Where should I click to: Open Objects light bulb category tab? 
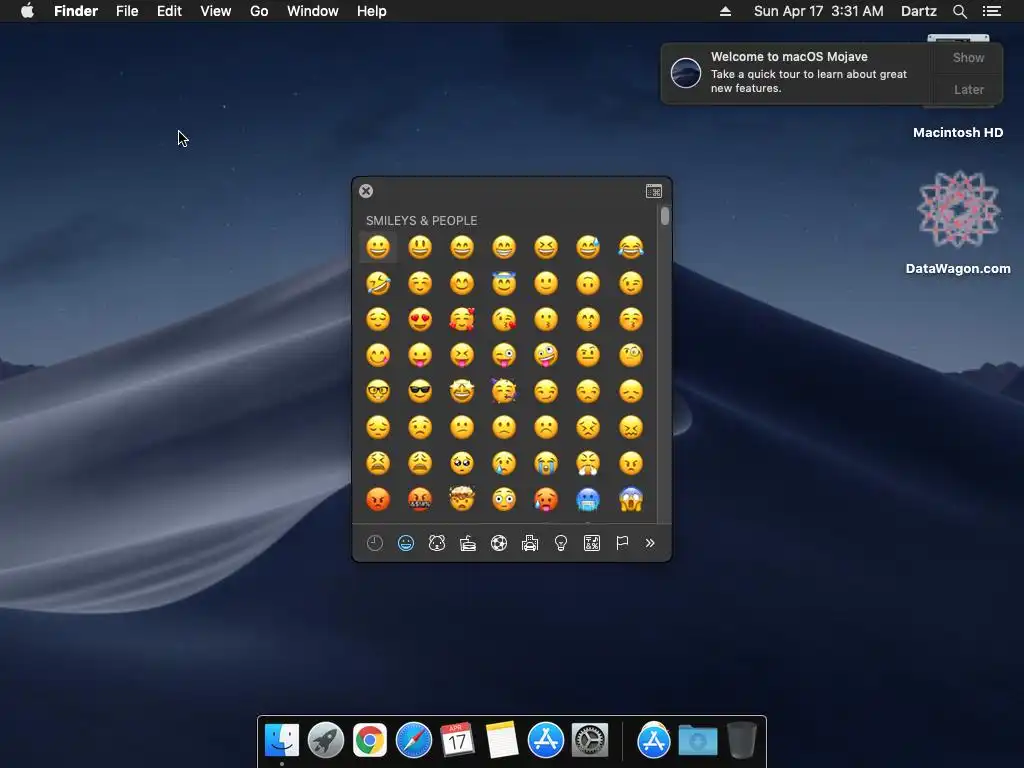[x=561, y=543]
